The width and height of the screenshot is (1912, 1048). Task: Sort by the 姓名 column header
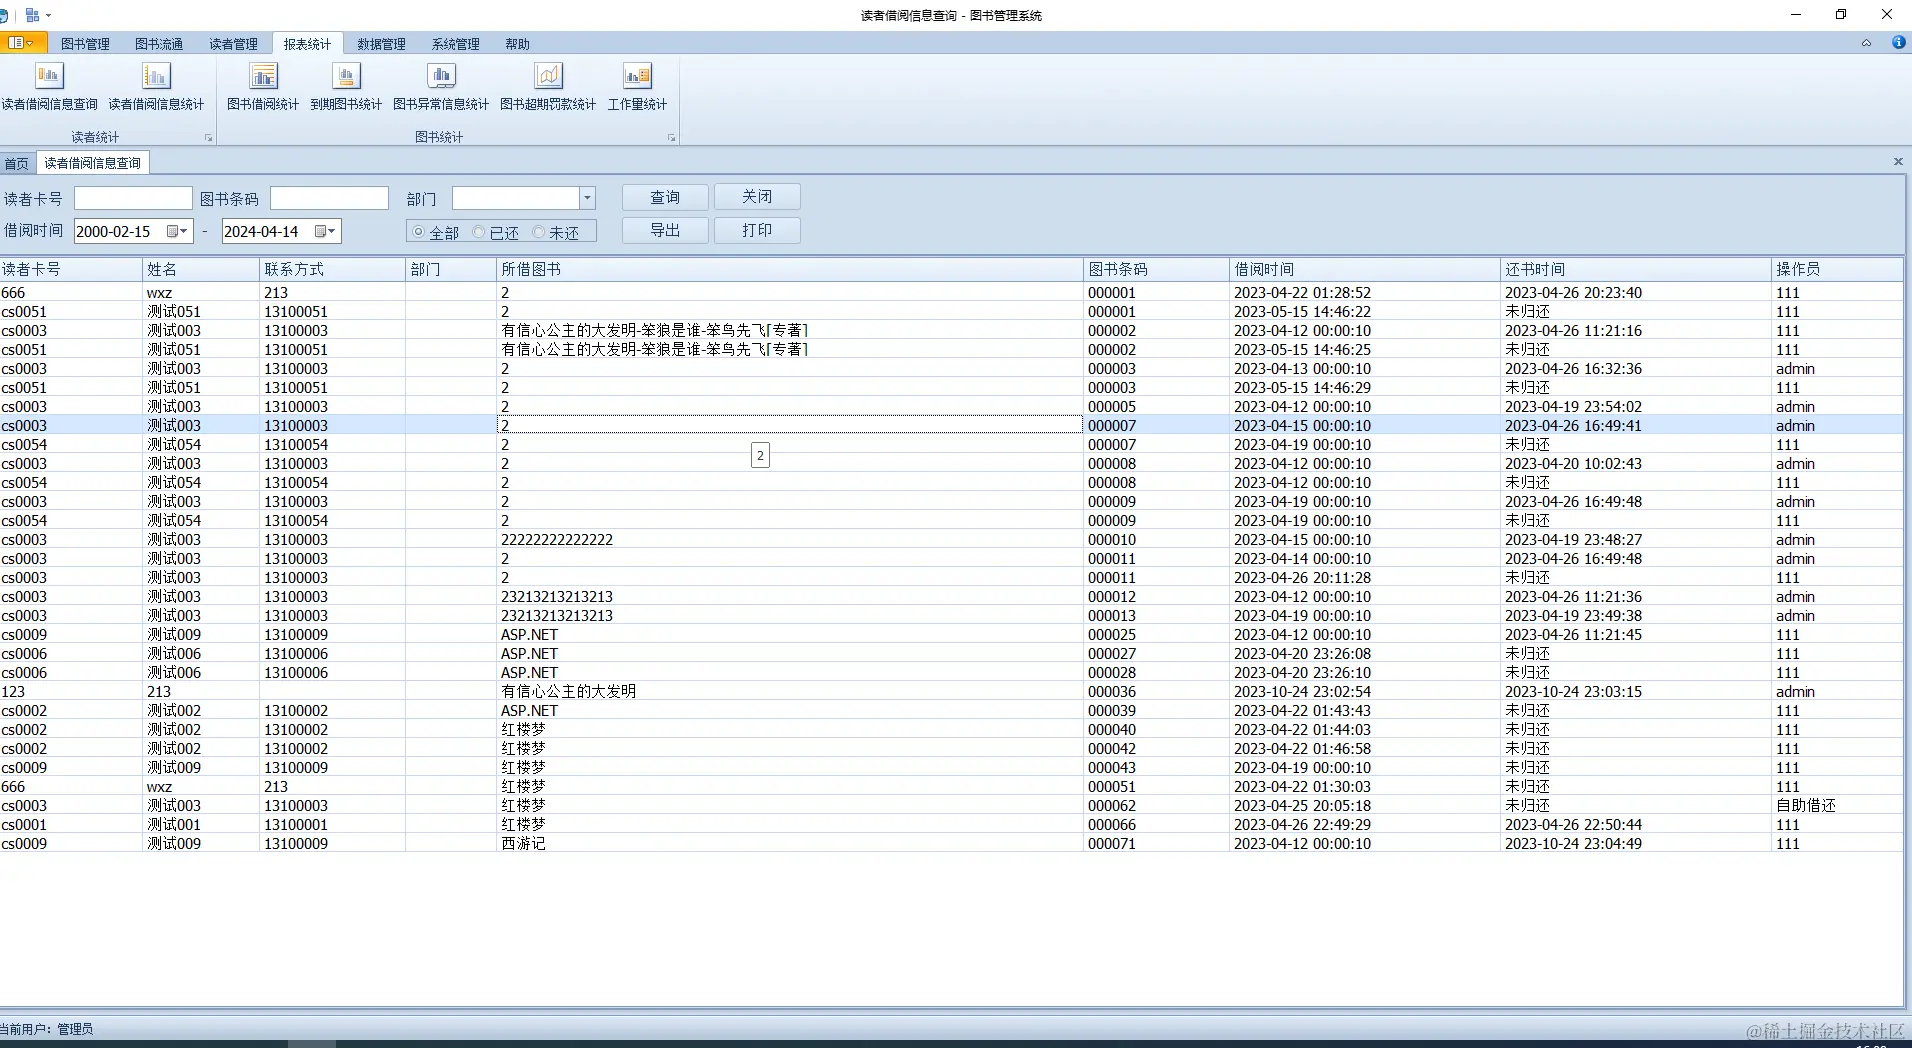201,269
